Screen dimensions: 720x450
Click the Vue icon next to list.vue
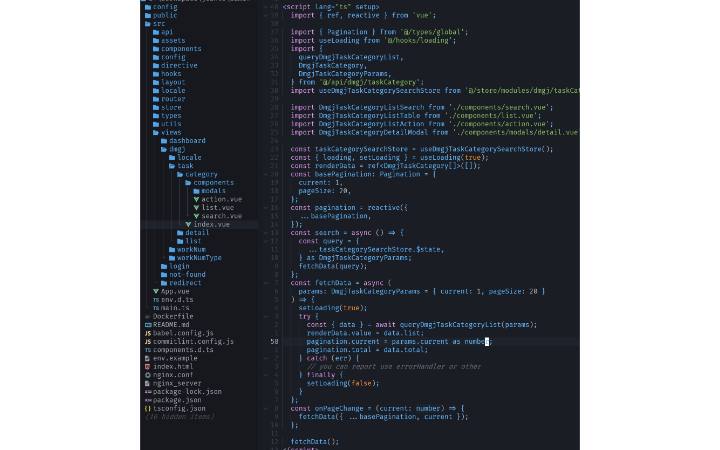(196, 208)
